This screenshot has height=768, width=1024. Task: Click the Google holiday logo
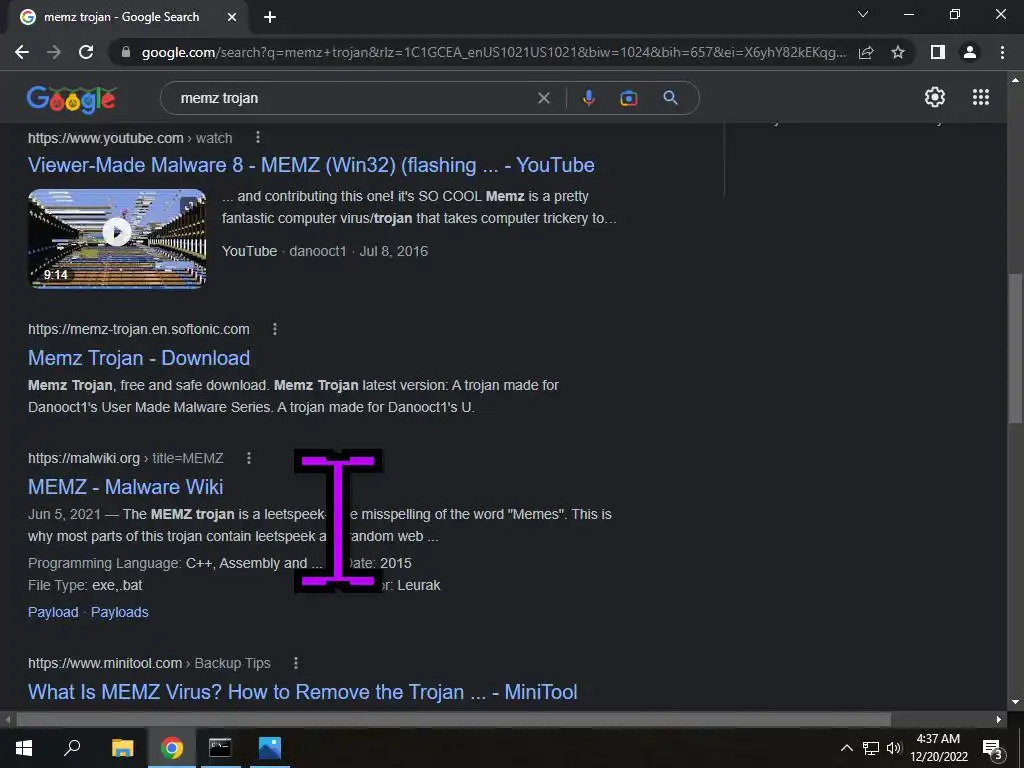tap(72, 99)
